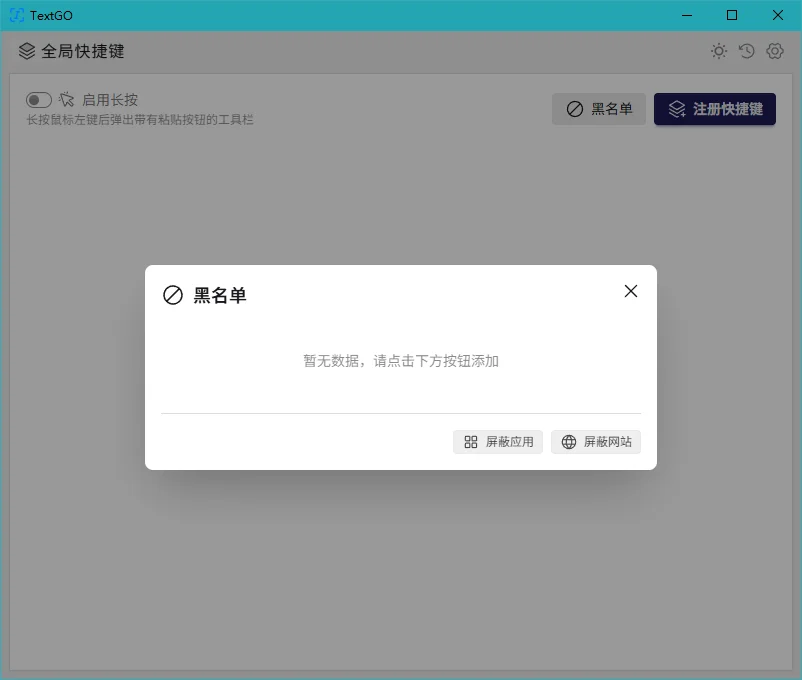
Task: Click the TextGO logo in title bar
Action: 17,15
